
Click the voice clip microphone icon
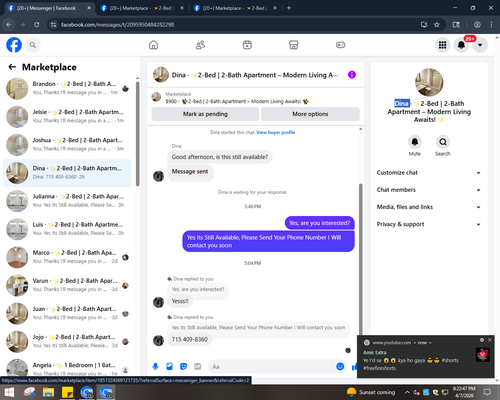[155, 367]
